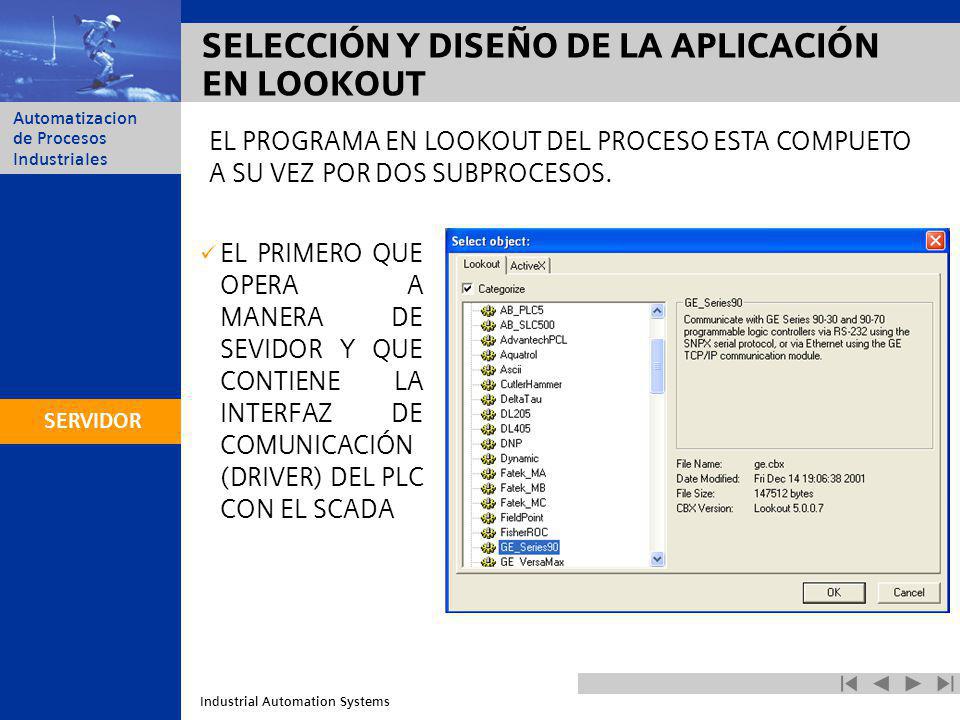
Task: Select DL405 in the object list
Action: [x=516, y=429]
